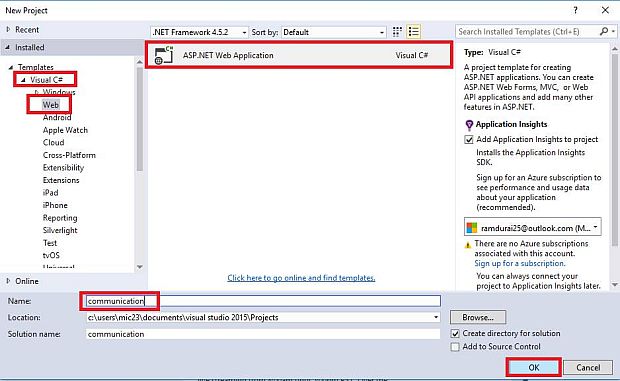Select the Web template category
620x381 pixels.
(x=51, y=105)
